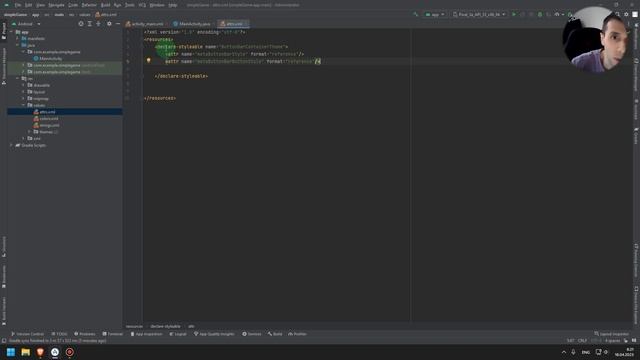Image resolution: width=640 pixels, height=360 pixels.
Task: Open the Profiler tool window
Action: (x=298, y=334)
